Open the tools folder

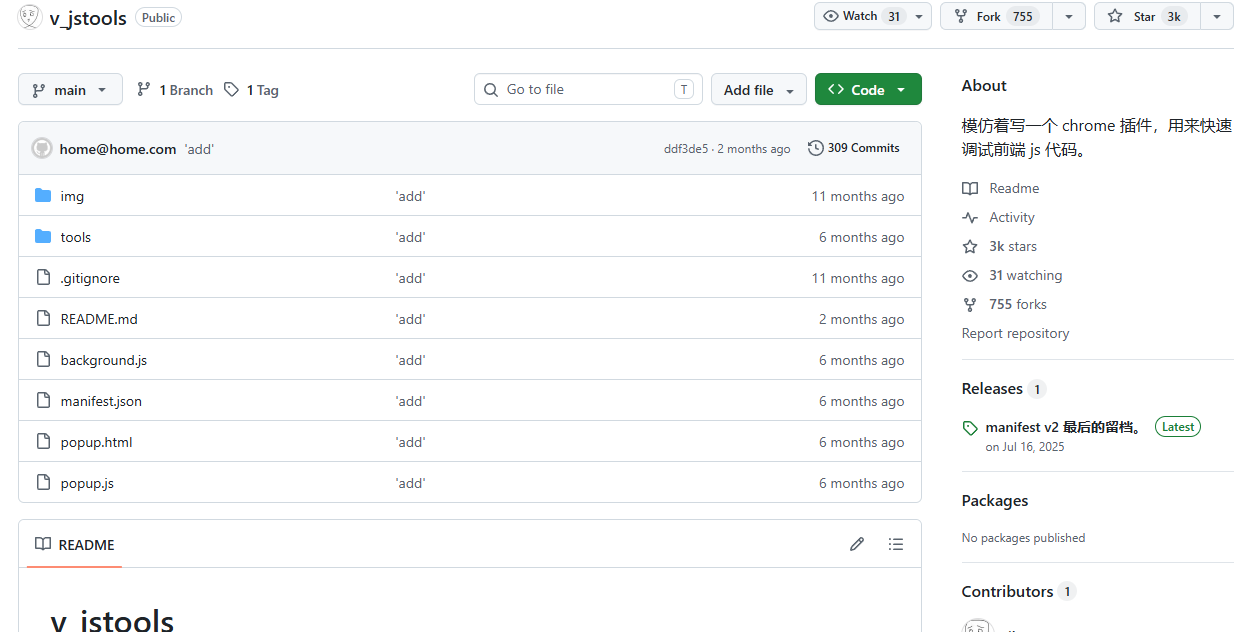tap(76, 237)
